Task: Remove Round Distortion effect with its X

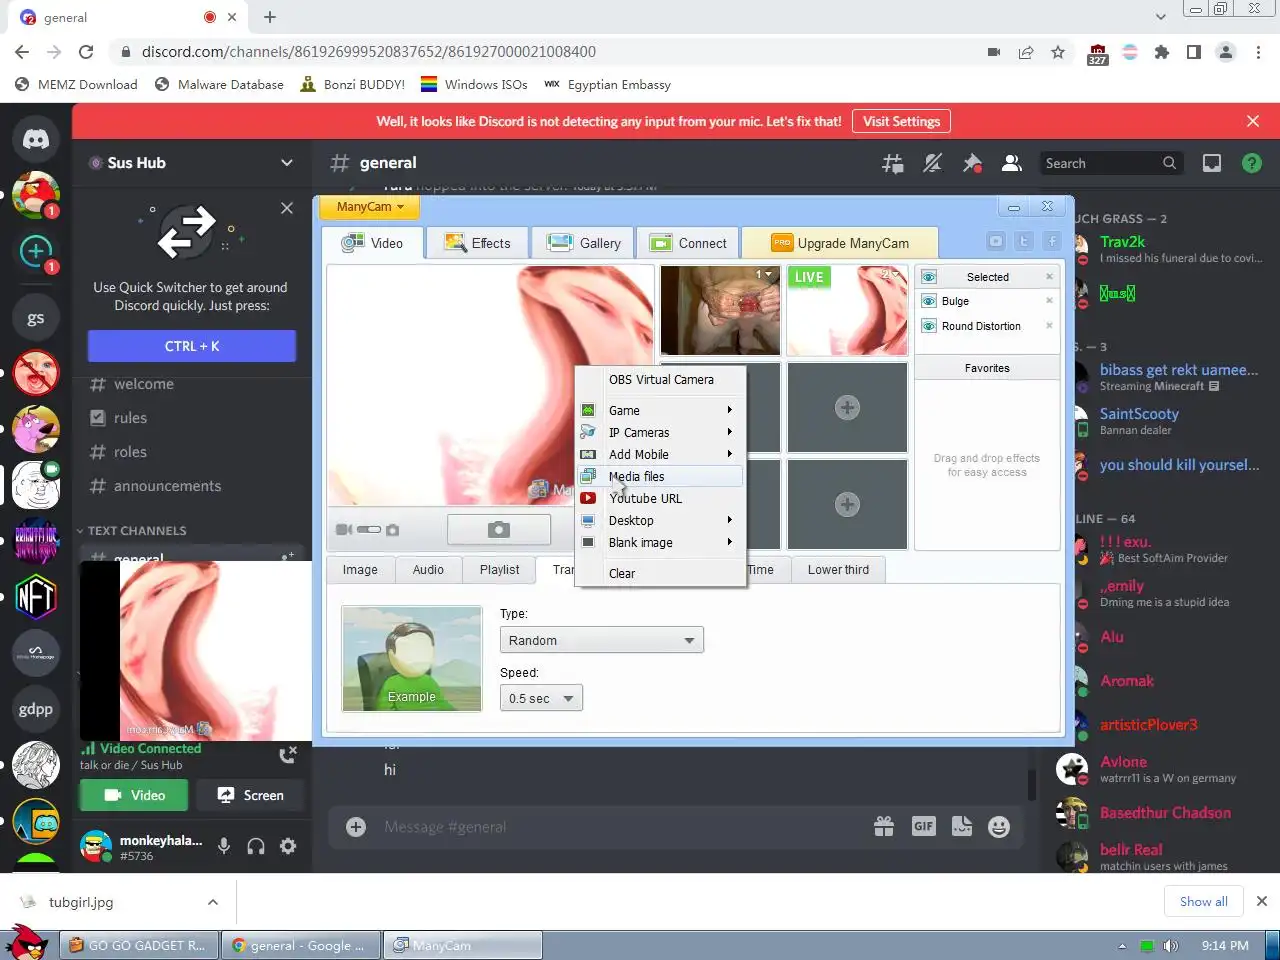Action: (1049, 325)
